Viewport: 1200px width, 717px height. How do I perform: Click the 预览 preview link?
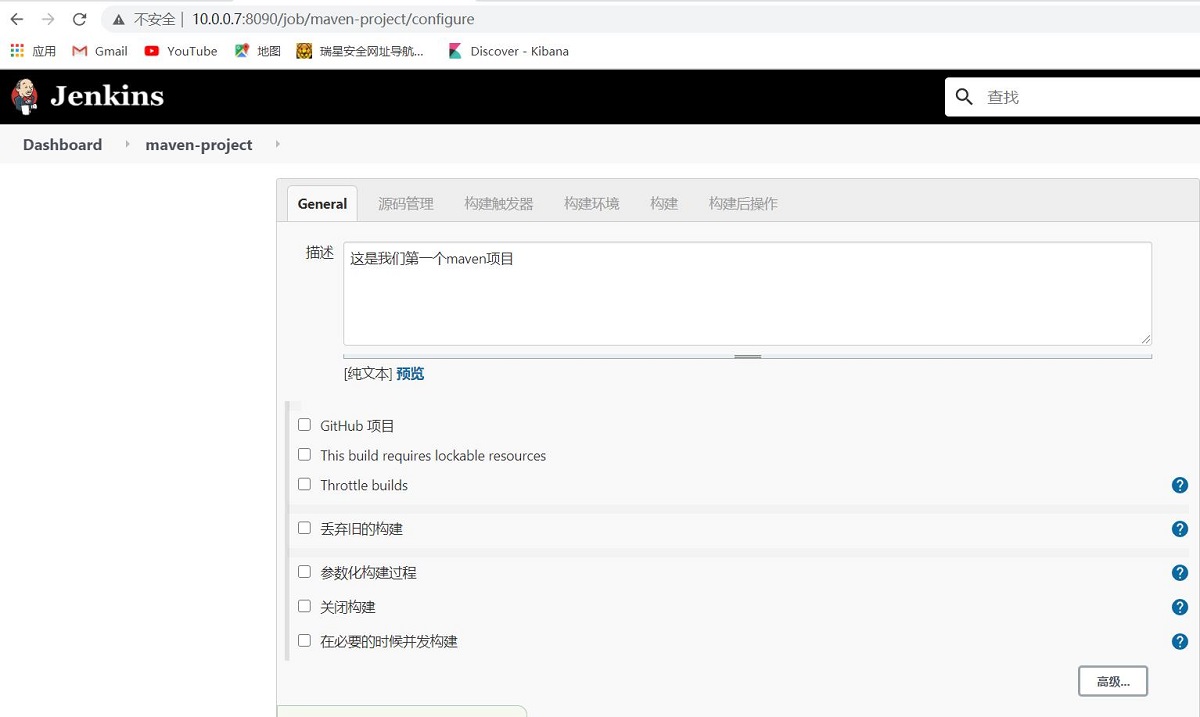(x=410, y=373)
